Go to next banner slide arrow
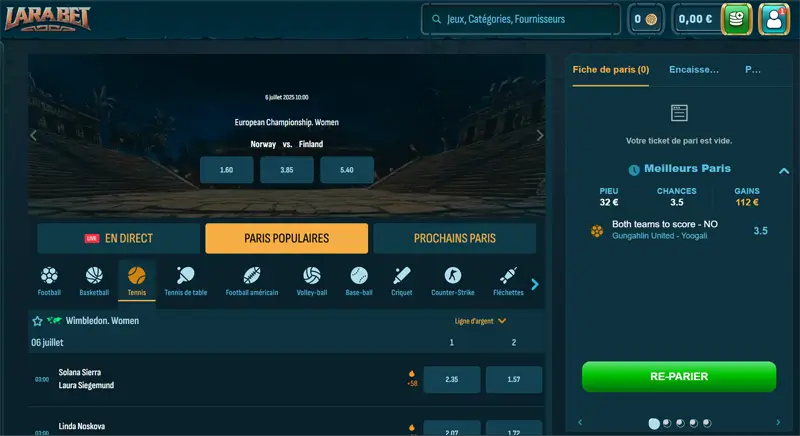The image size is (800, 436). pyautogui.click(x=540, y=135)
